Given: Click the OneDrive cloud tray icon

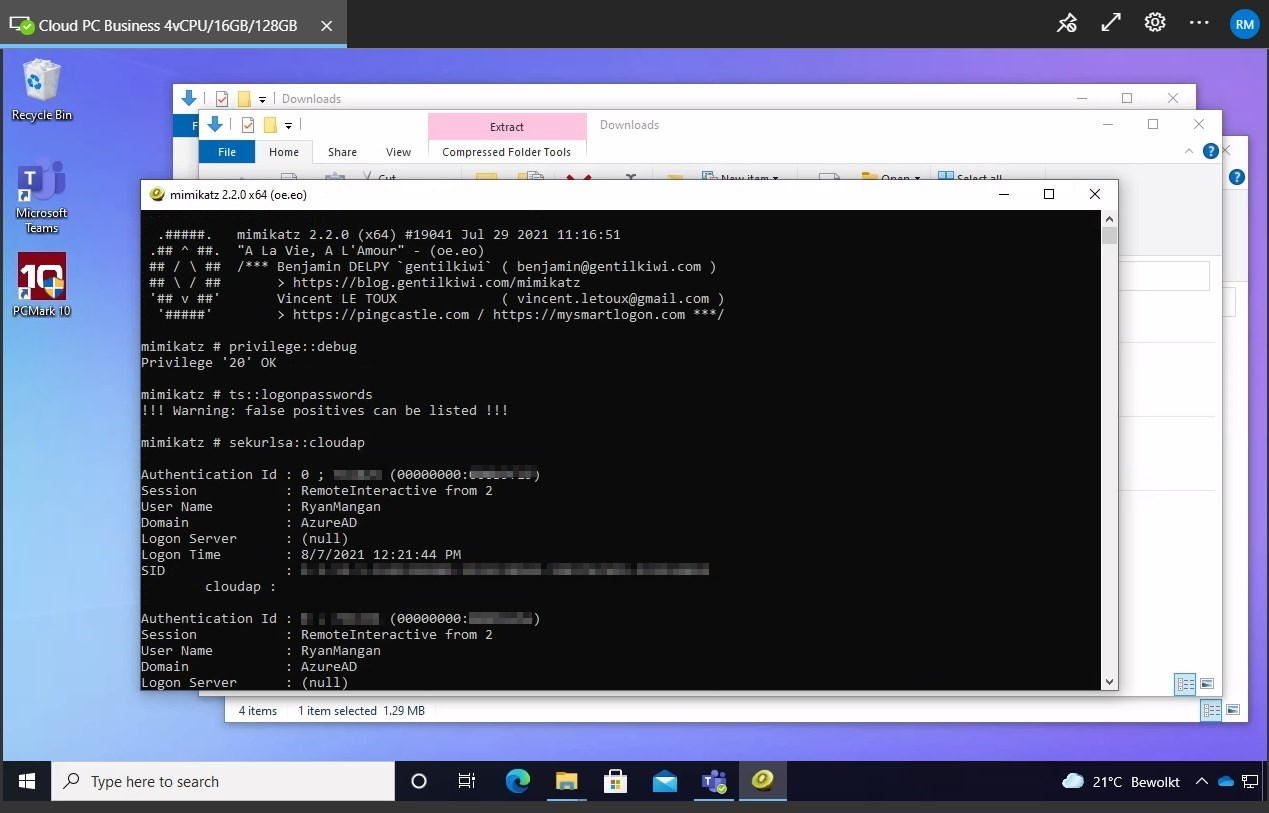Looking at the screenshot, I should [1227, 782].
